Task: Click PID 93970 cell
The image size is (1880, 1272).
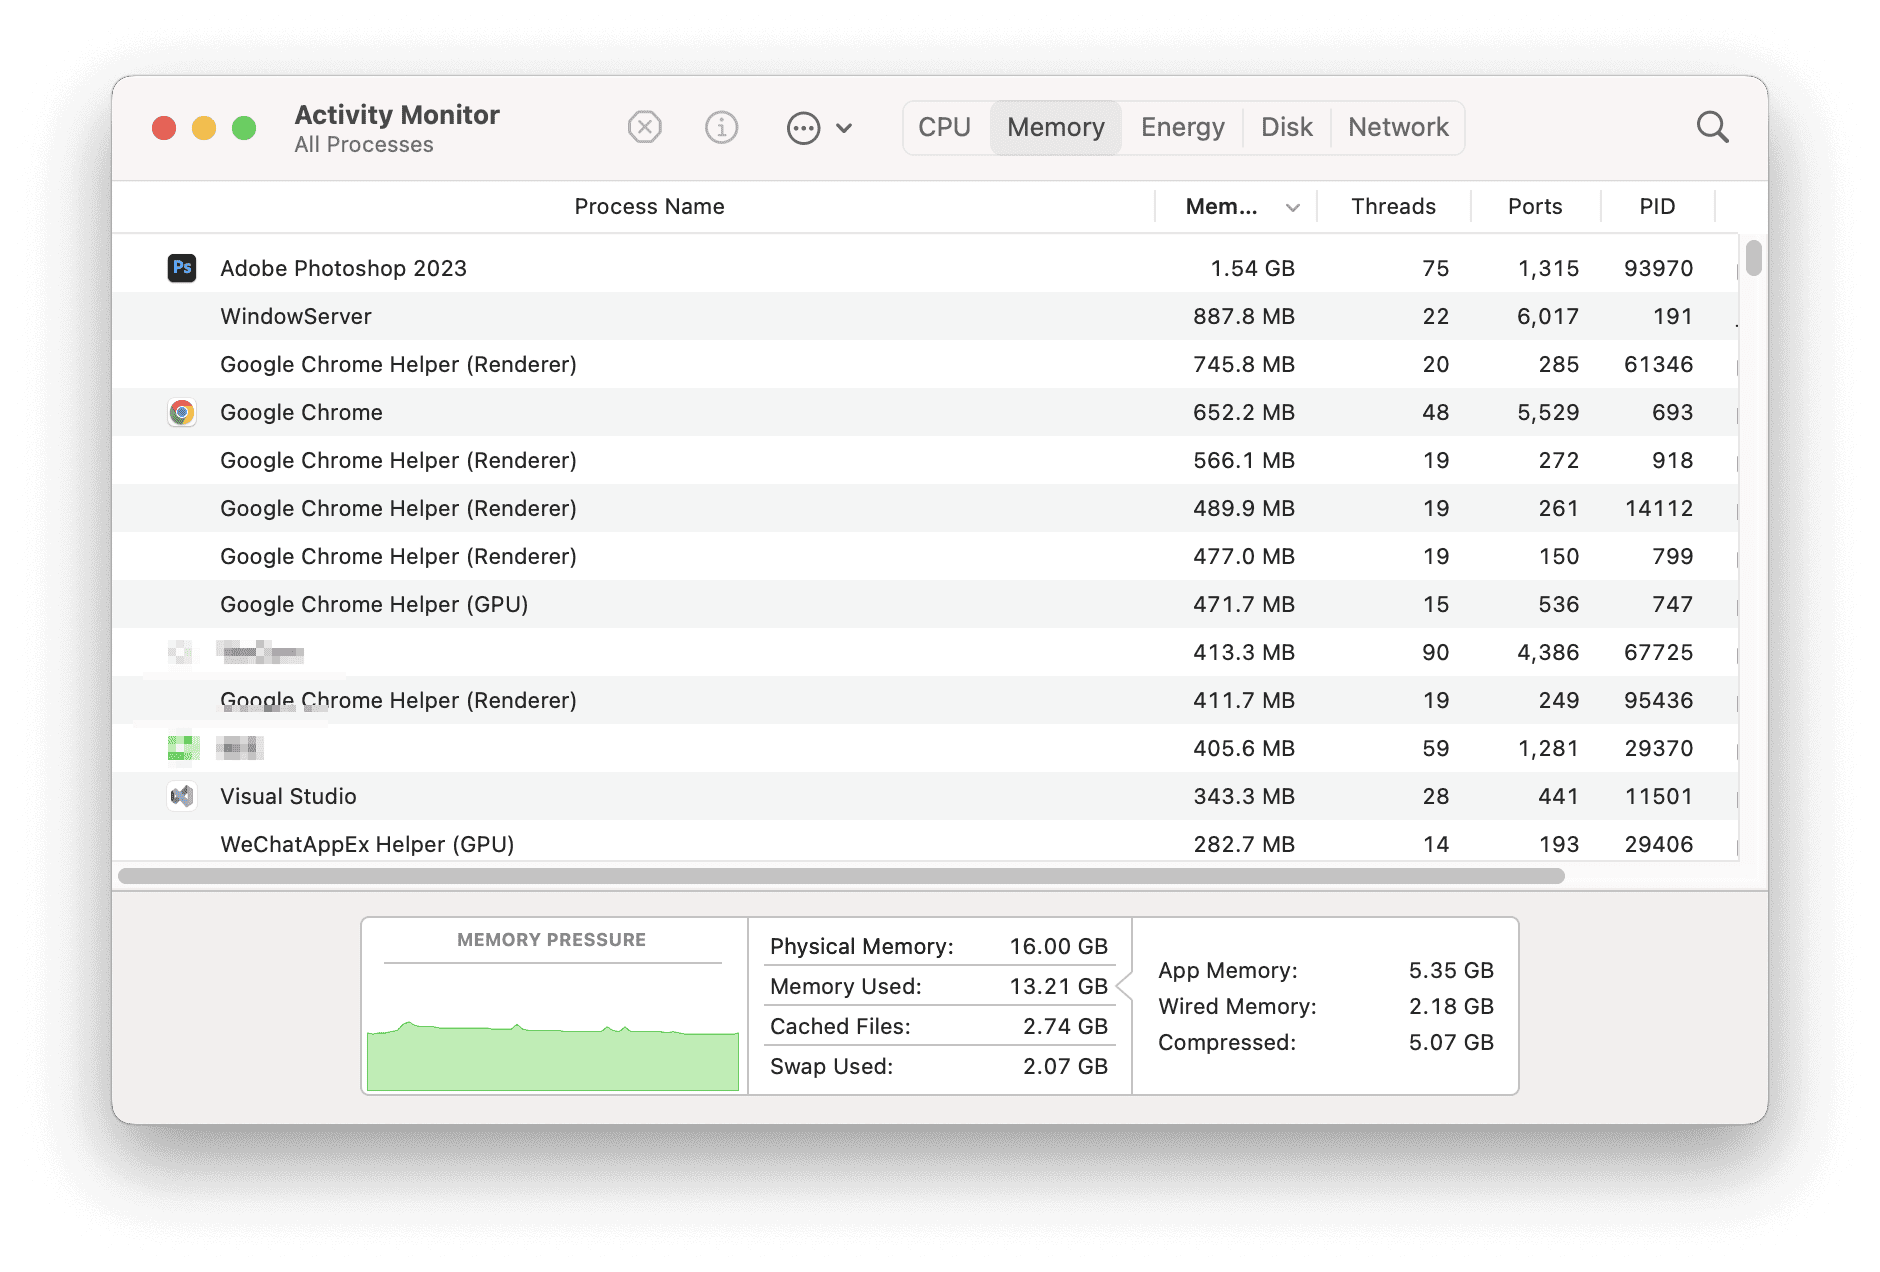Action: 1658,268
